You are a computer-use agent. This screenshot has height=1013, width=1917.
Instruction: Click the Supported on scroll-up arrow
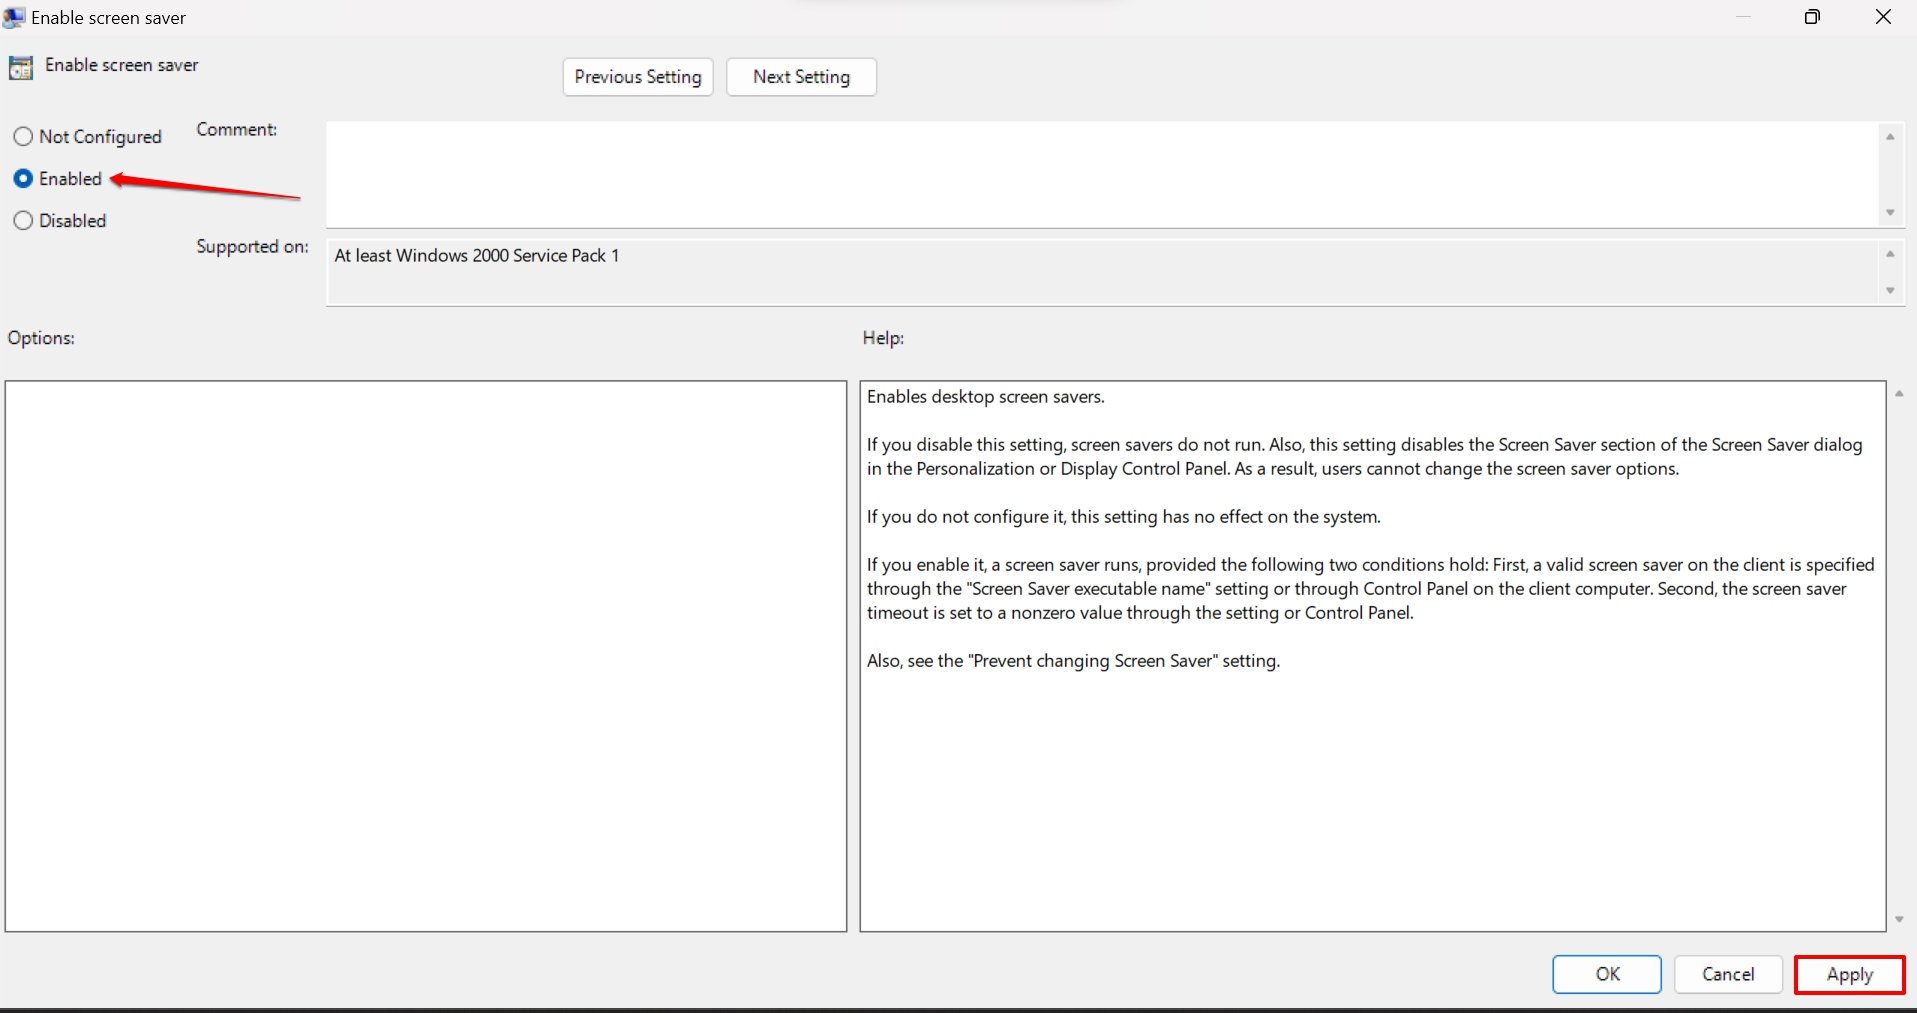tap(1890, 254)
